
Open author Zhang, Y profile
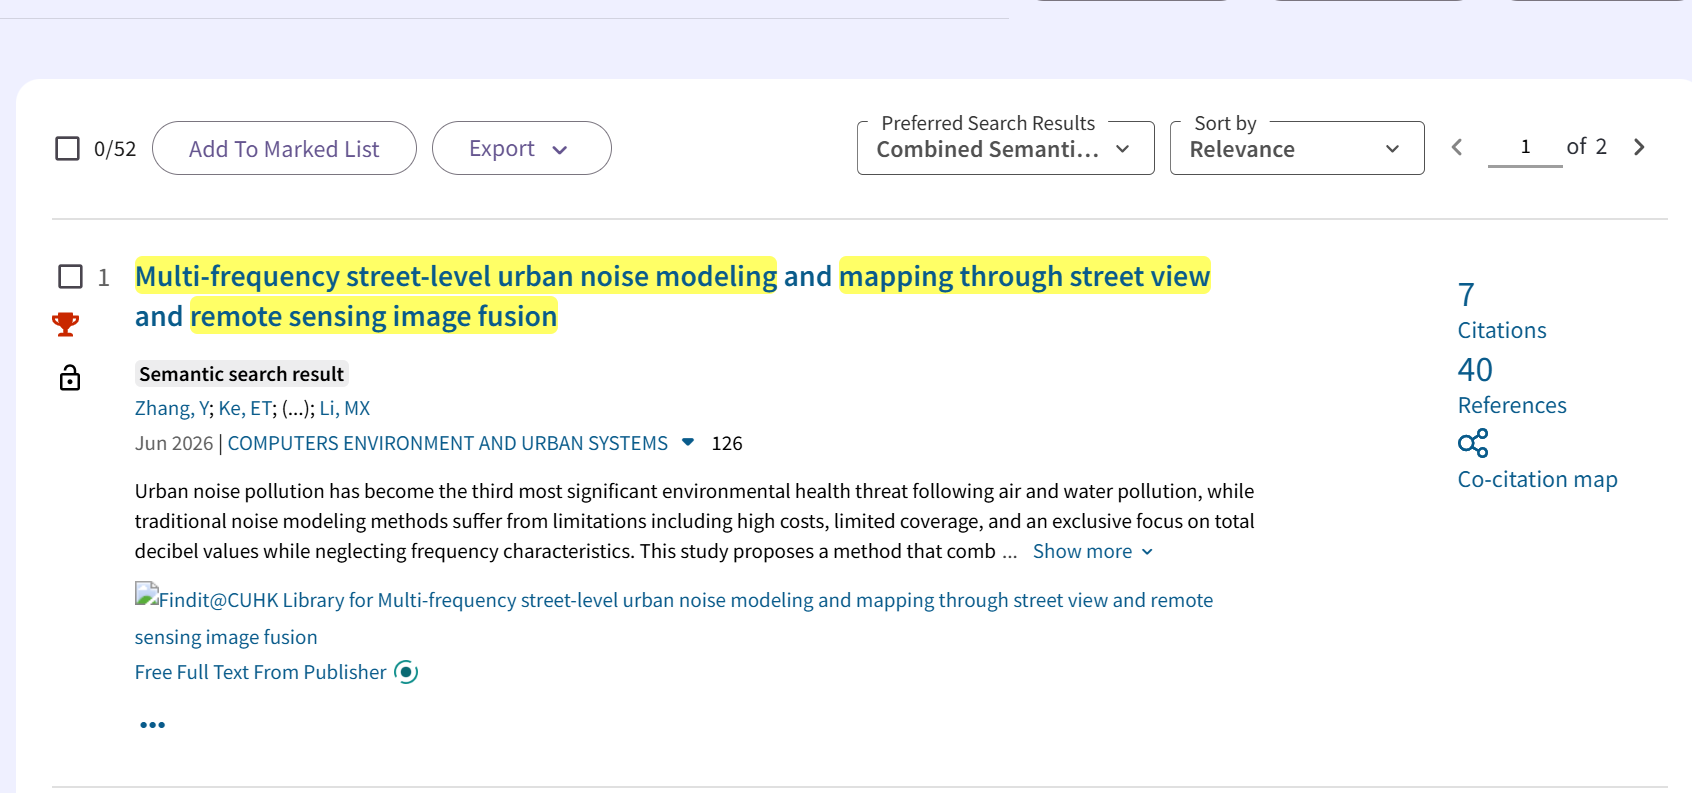coord(172,408)
